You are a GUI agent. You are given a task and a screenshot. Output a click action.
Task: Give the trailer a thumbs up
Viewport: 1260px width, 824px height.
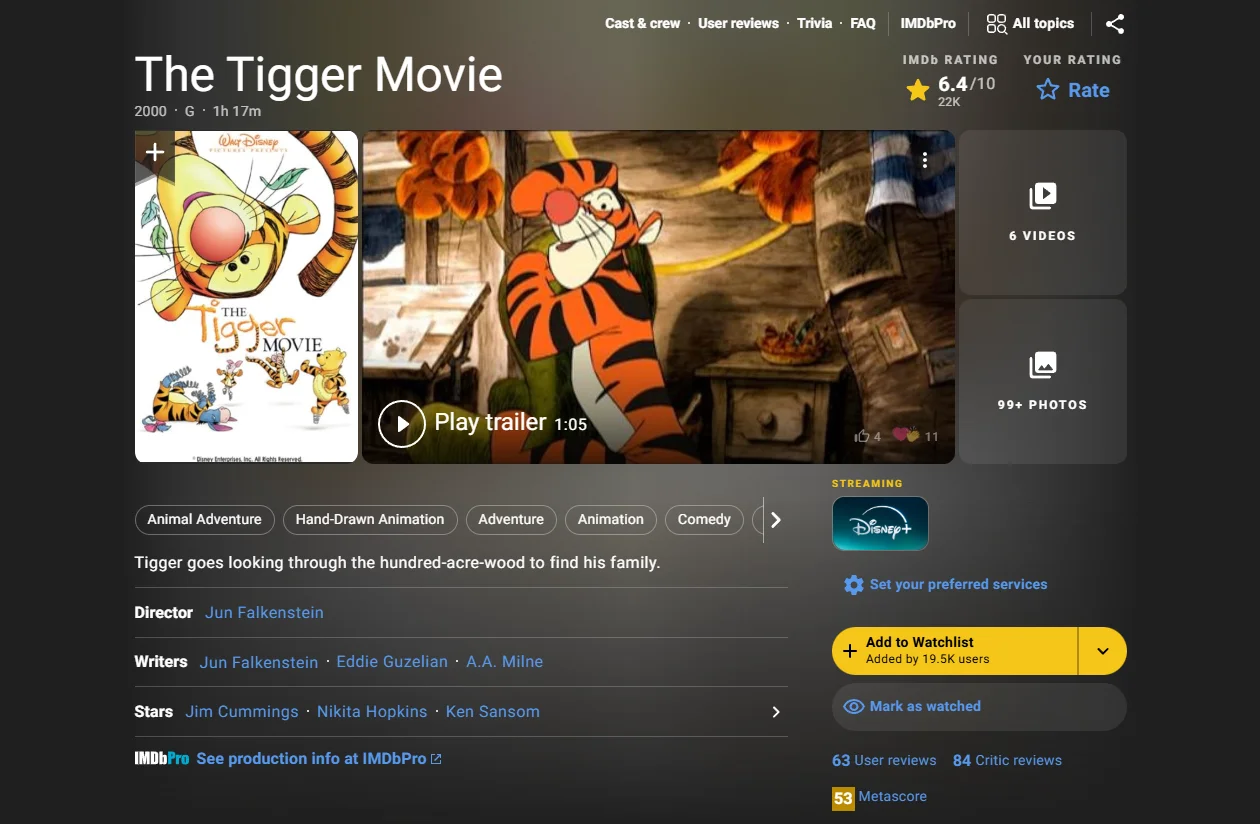point(864,436)
